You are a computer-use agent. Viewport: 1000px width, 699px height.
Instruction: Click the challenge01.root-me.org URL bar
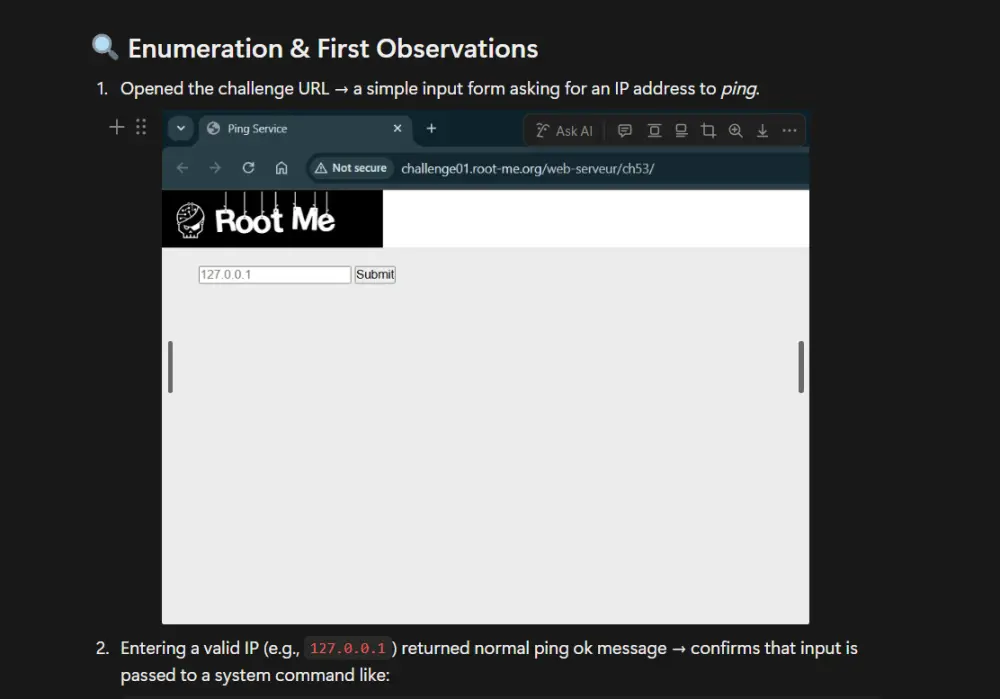(x=527, y=168)
